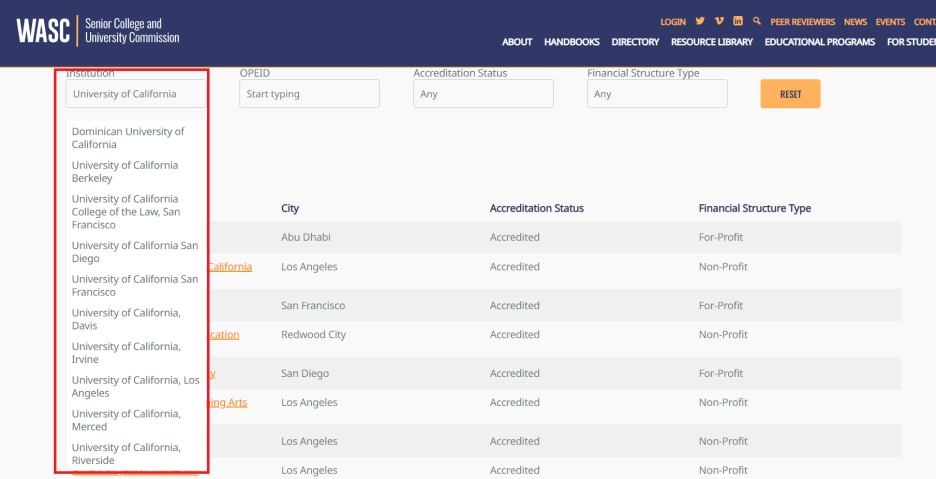Open the RESOURCE LIBRARY menu

(x=712, y=42)
